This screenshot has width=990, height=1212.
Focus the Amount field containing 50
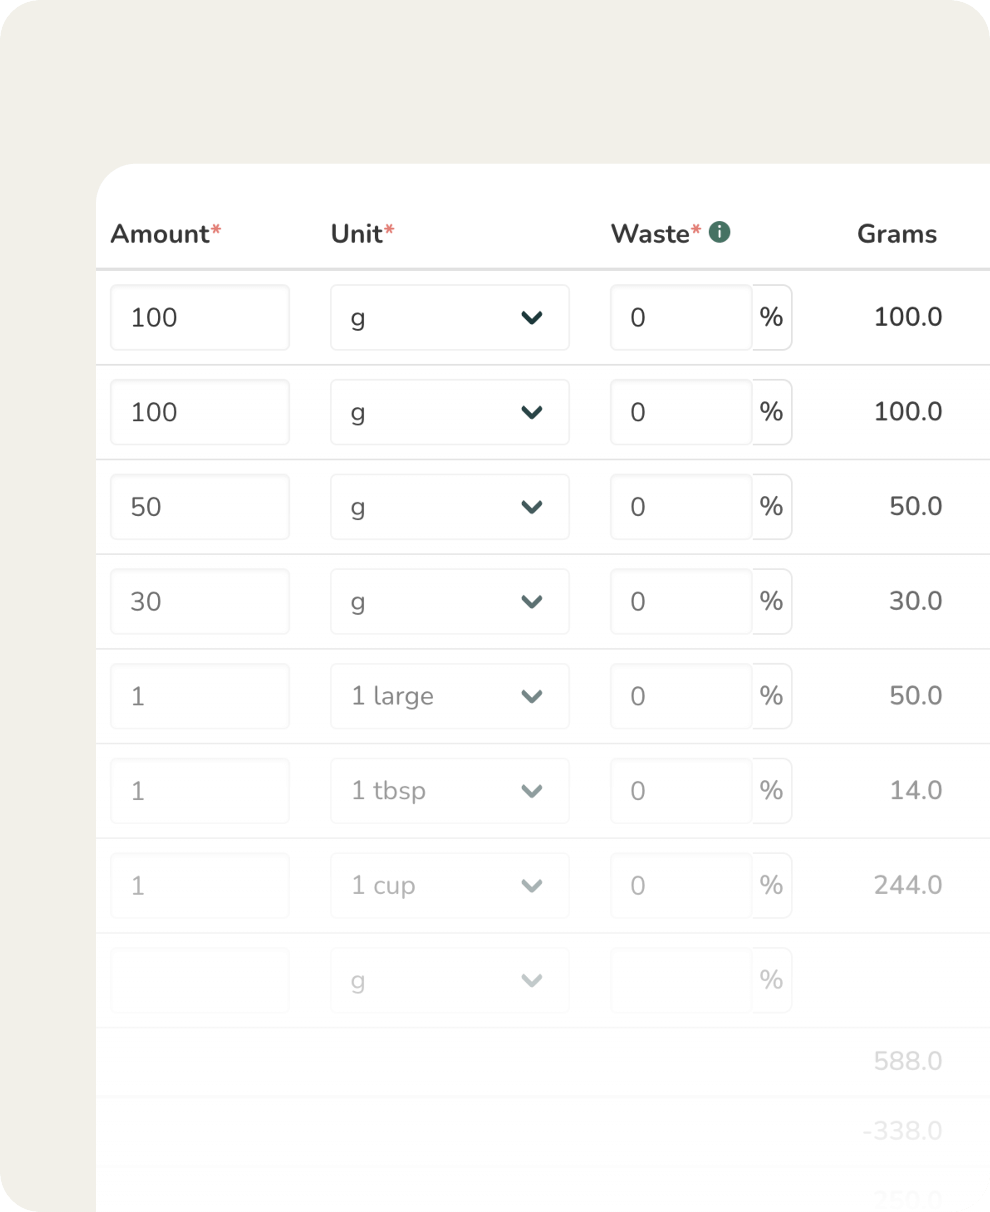tap(200, 507)
